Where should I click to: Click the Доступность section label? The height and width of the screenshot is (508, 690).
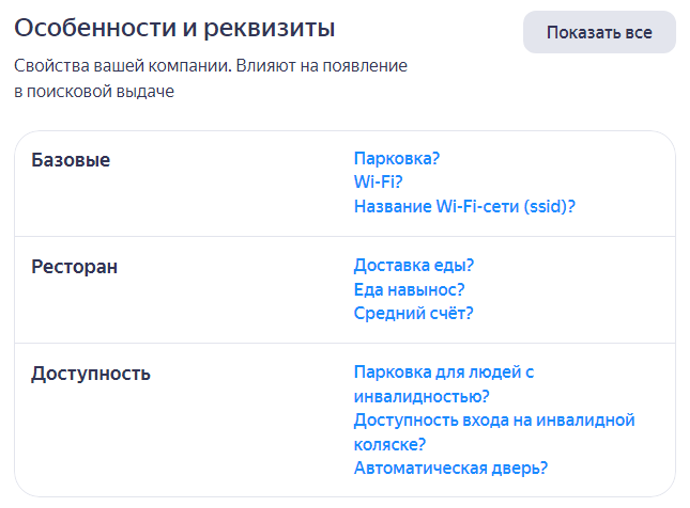(91, 374)
